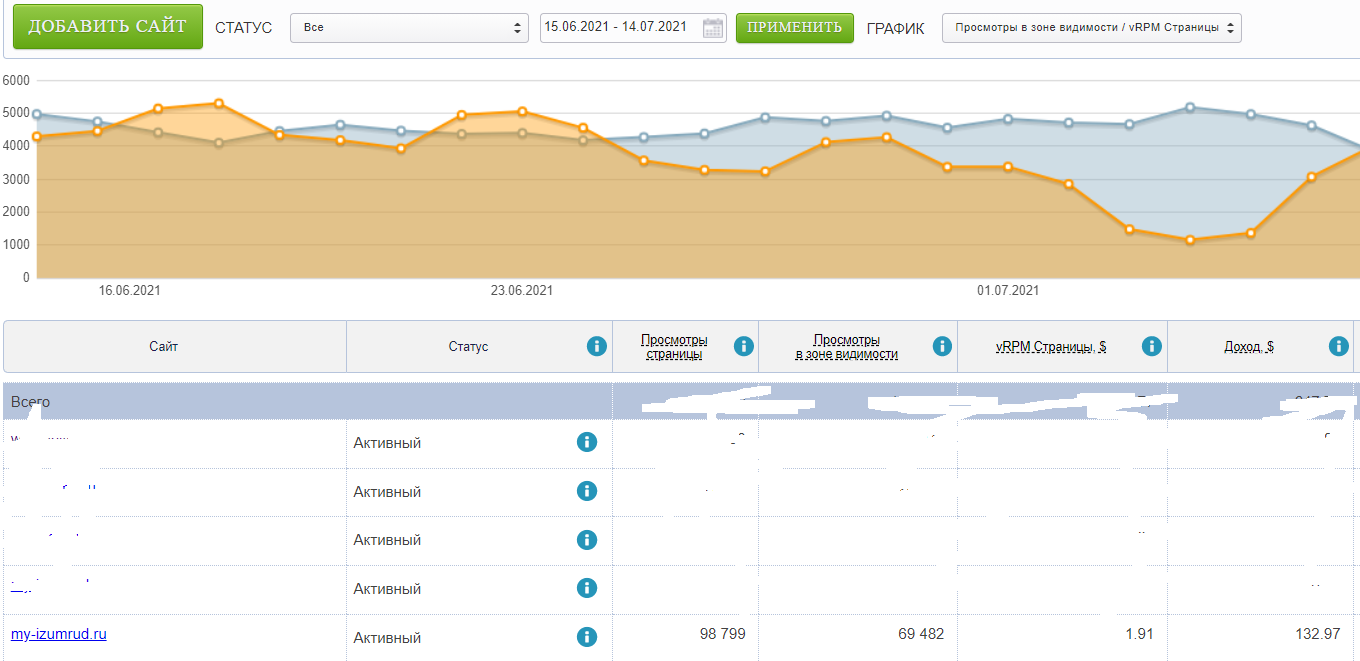Image resolution: width=1360 pixels, height=661 pixels.
Task: Open the my-izumrud.ru site link
Action: click(x=58, y=634)
